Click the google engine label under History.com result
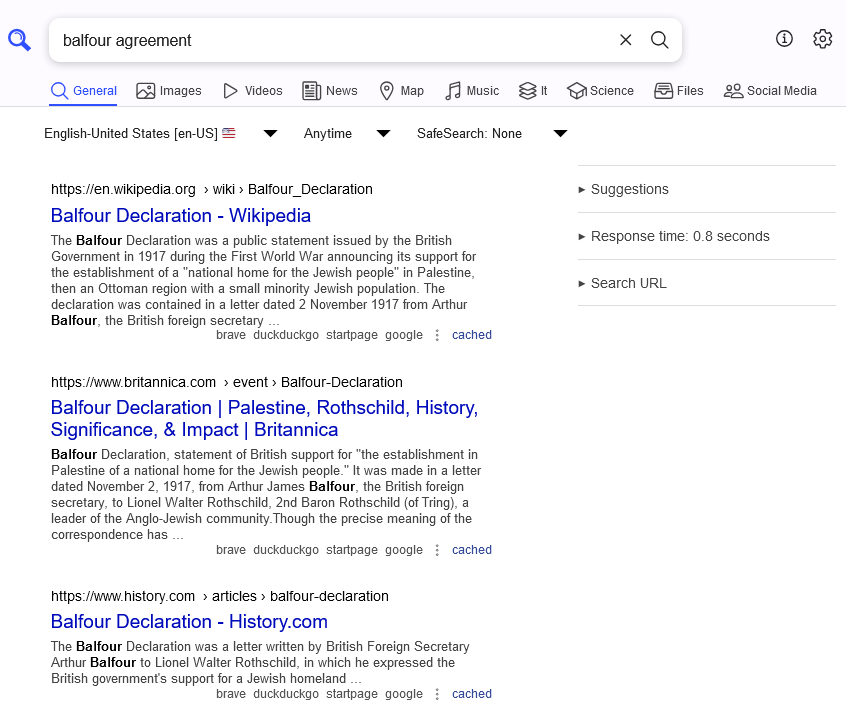Image resolution: width=846 pixels, height=703 pixels. pyautogui.click(x=404, y=694)
